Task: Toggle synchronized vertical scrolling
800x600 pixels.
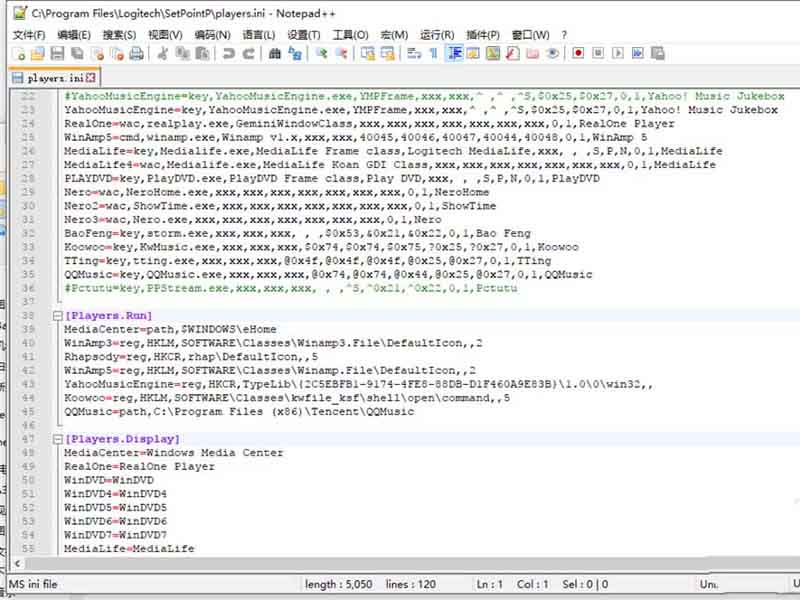Action: tap(368, 54)
